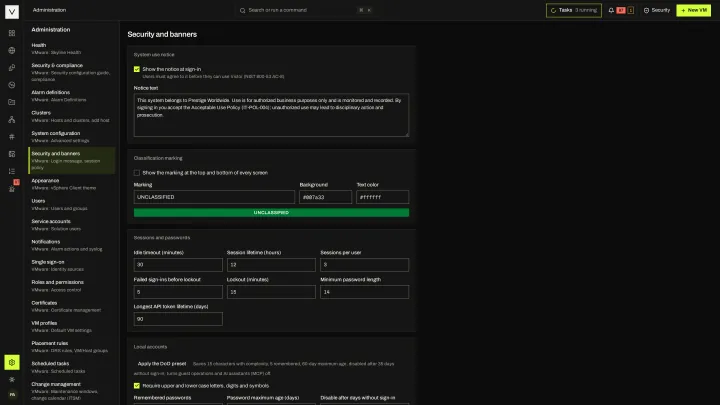Image resolution: width=720 pixels, height=405 pixels.
Task: Edit the Idle timeout (minutes) field
Action: 178,264
